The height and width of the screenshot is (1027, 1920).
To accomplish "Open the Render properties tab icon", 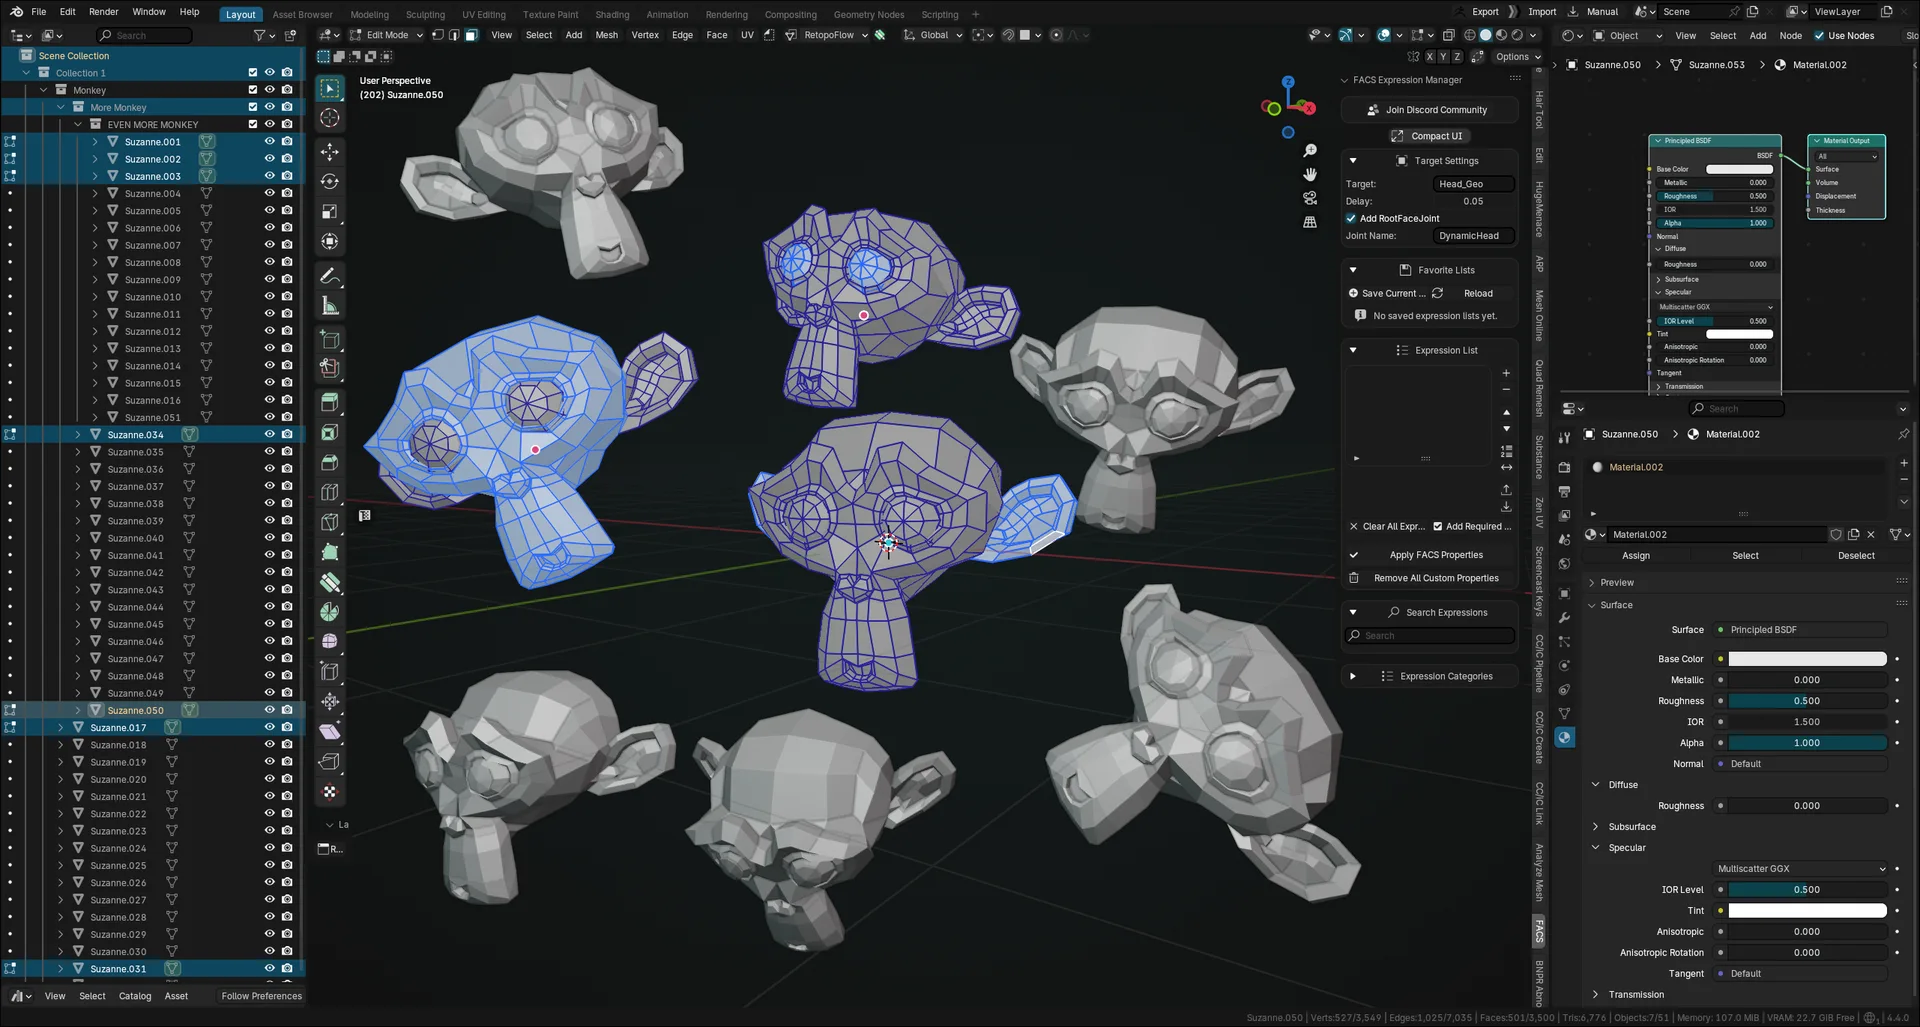I will point(1565,467).
